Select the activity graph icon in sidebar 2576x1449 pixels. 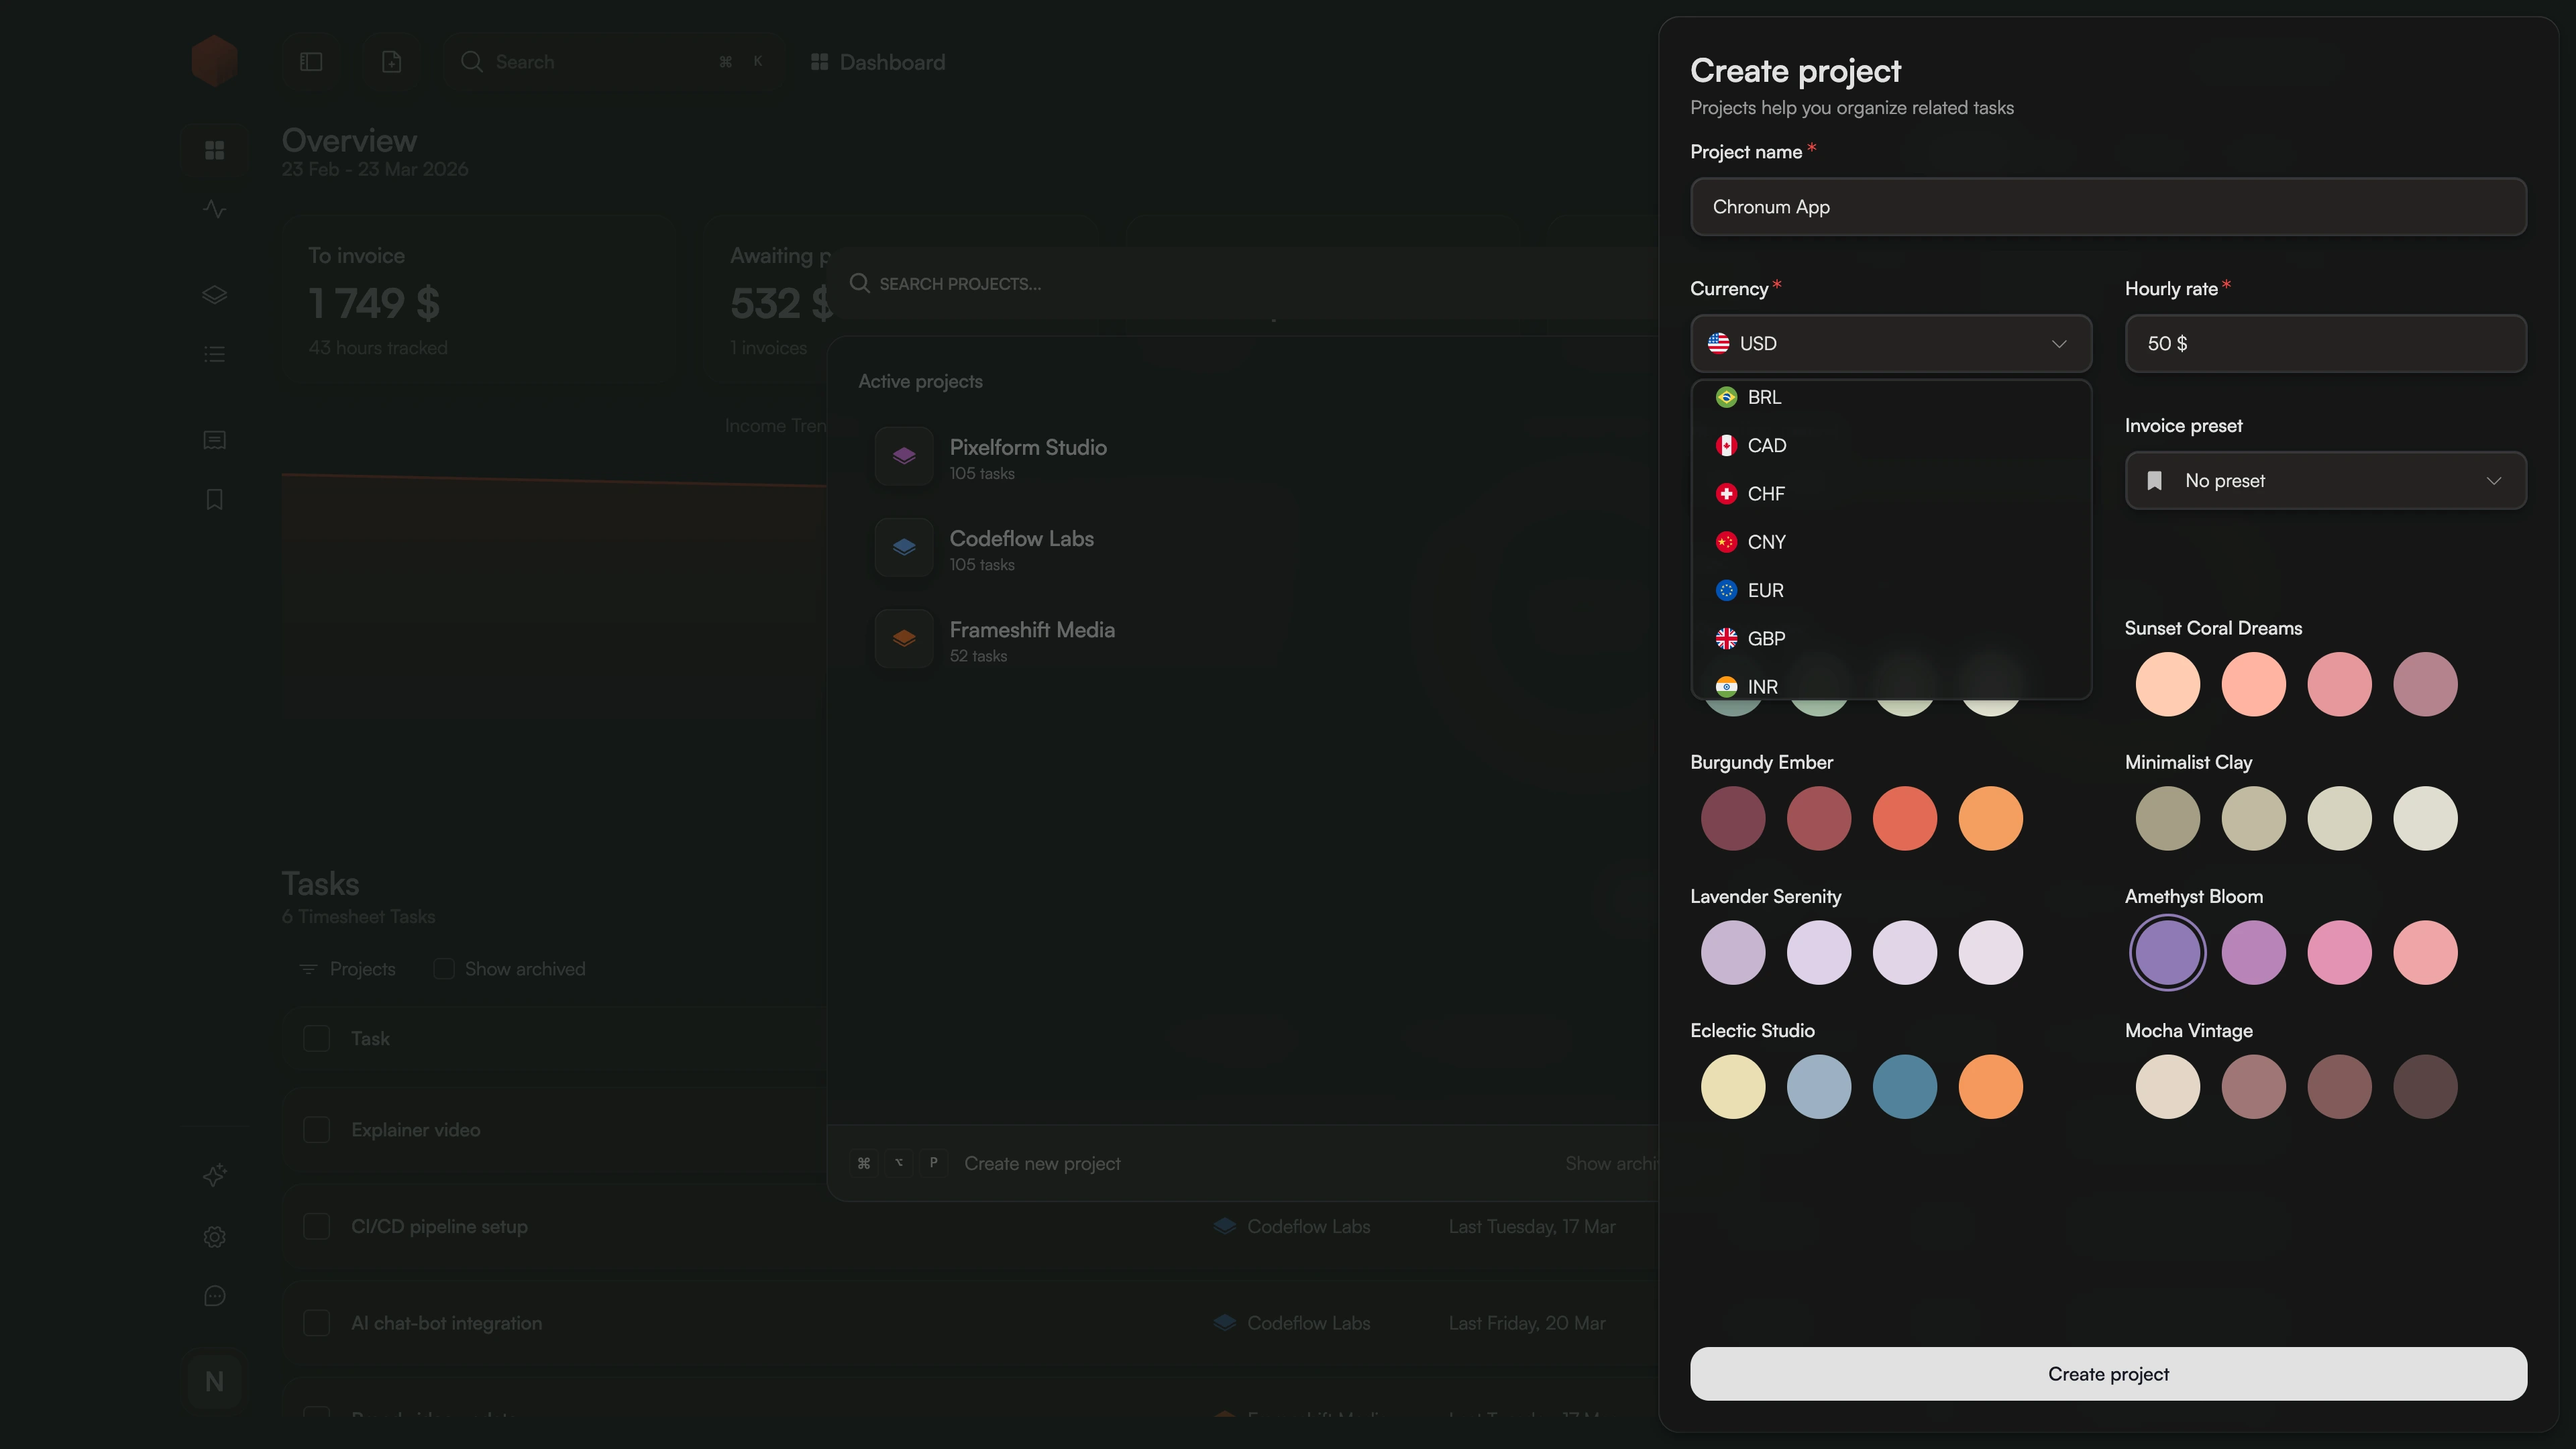point(214,208)
